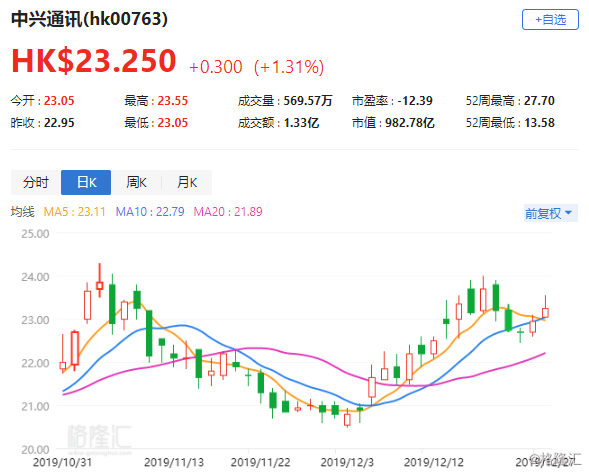Click the 2019/11/13 date label
This screenshot has width=589, height=473.
[x=174, y=462]
